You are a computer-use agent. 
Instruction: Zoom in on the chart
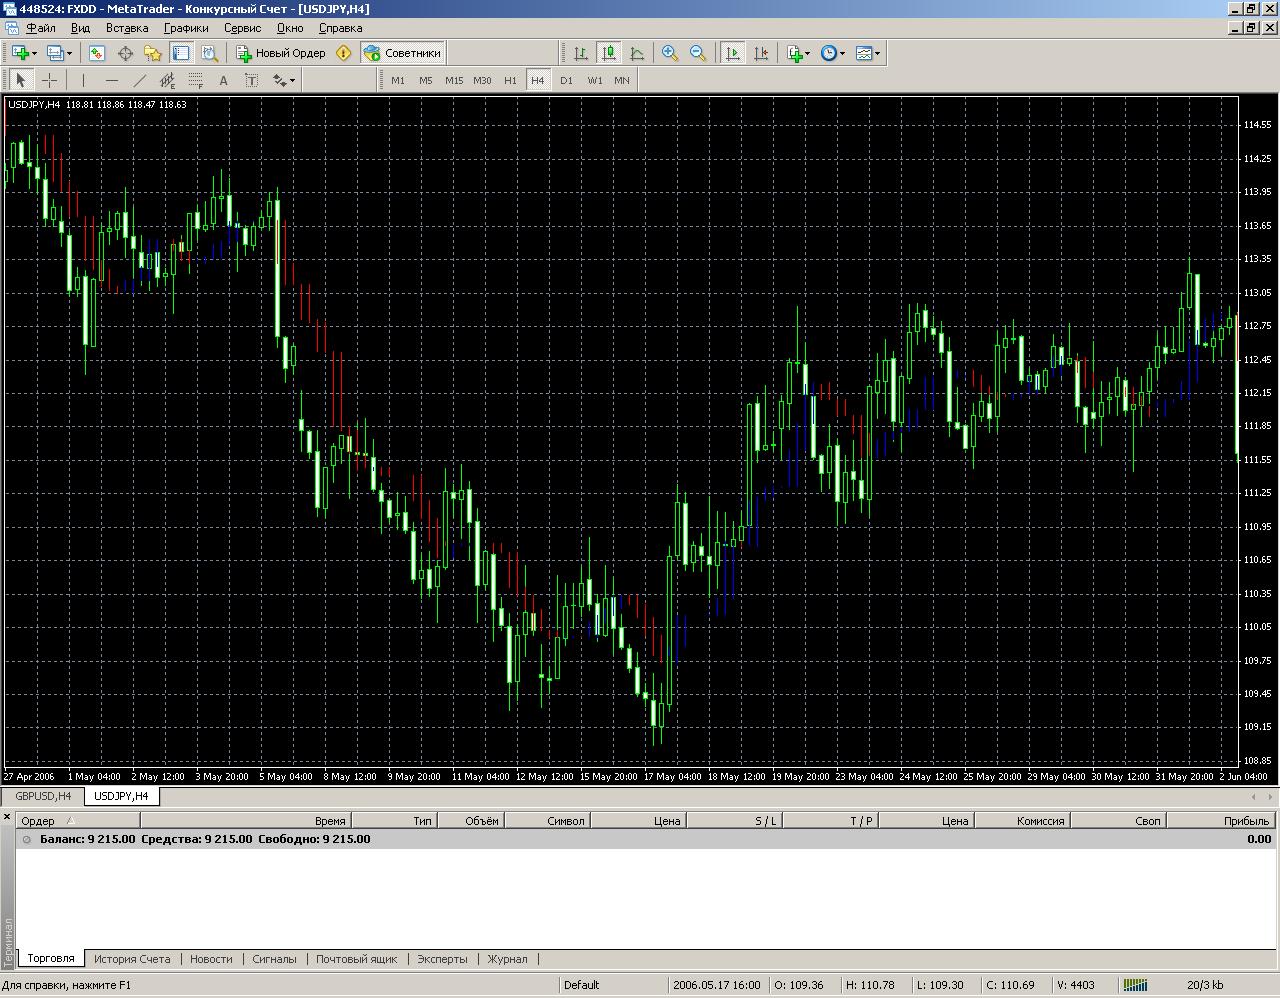coord(670,53)
